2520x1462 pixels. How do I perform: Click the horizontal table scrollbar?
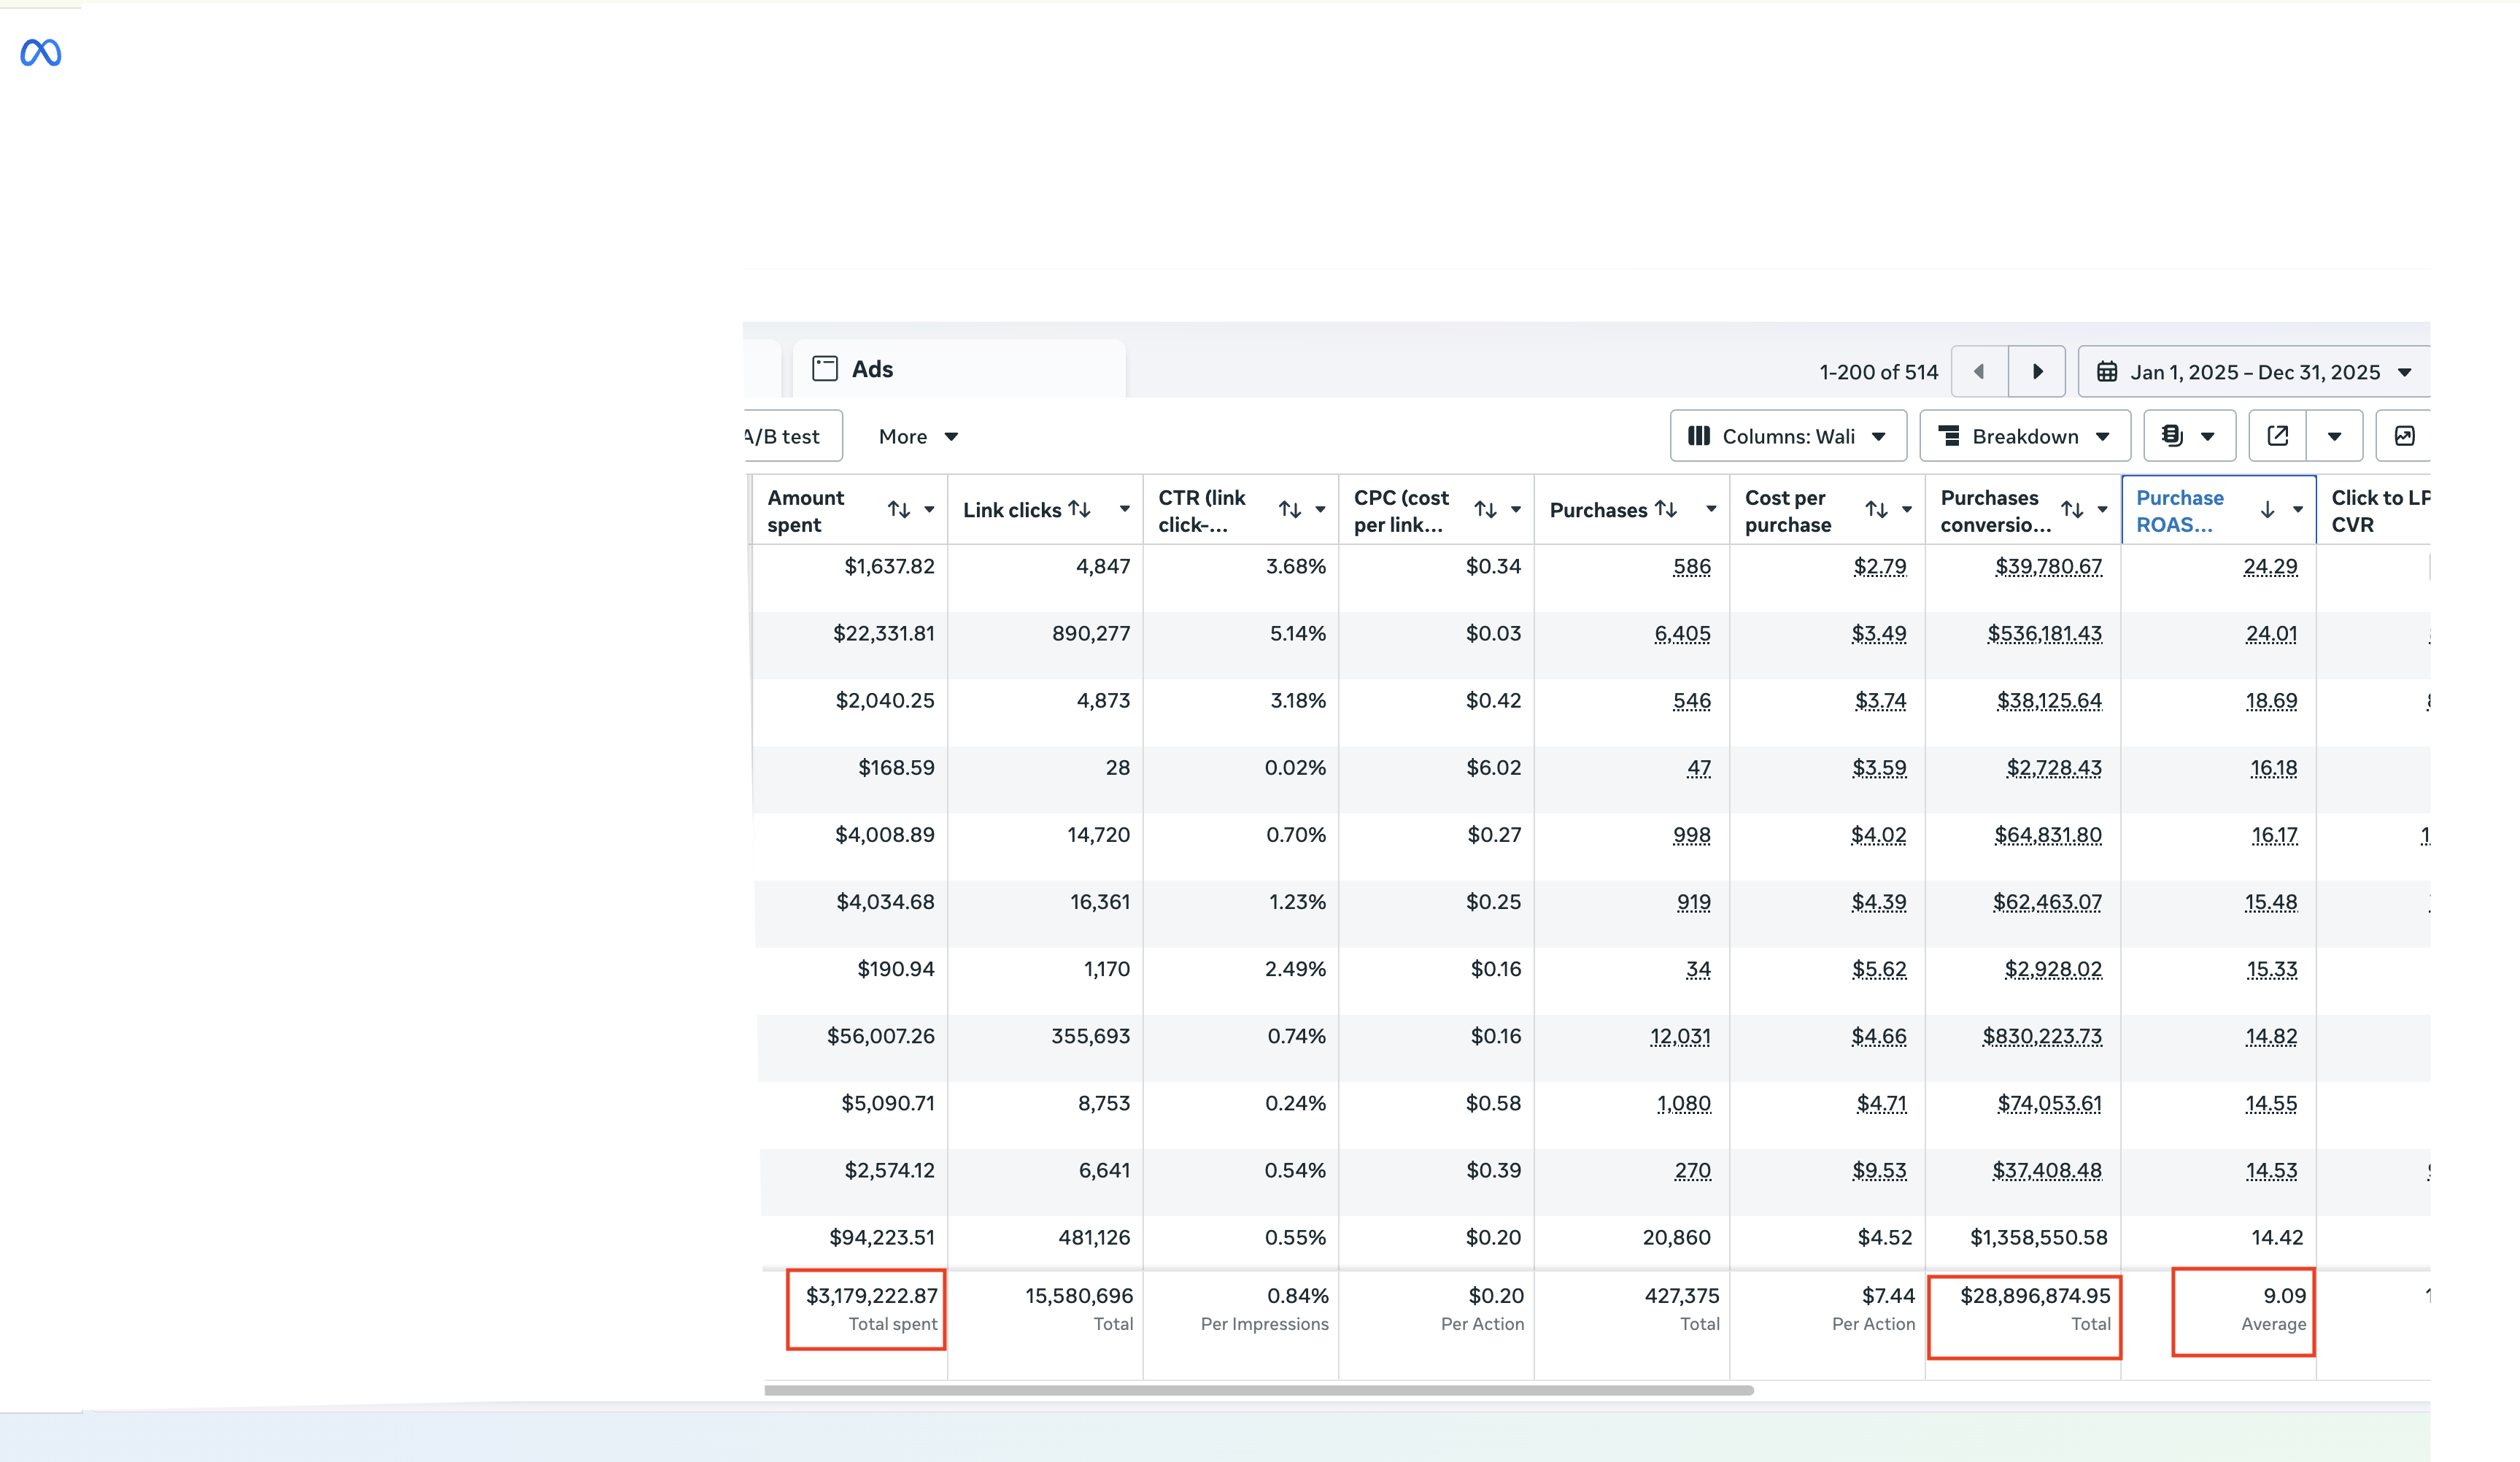pos(1258,1390)
